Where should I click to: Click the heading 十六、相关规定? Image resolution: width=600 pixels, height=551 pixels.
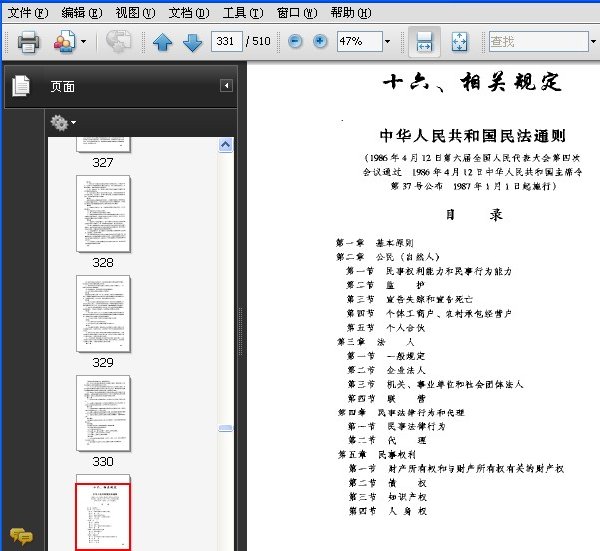click(472, 82)
